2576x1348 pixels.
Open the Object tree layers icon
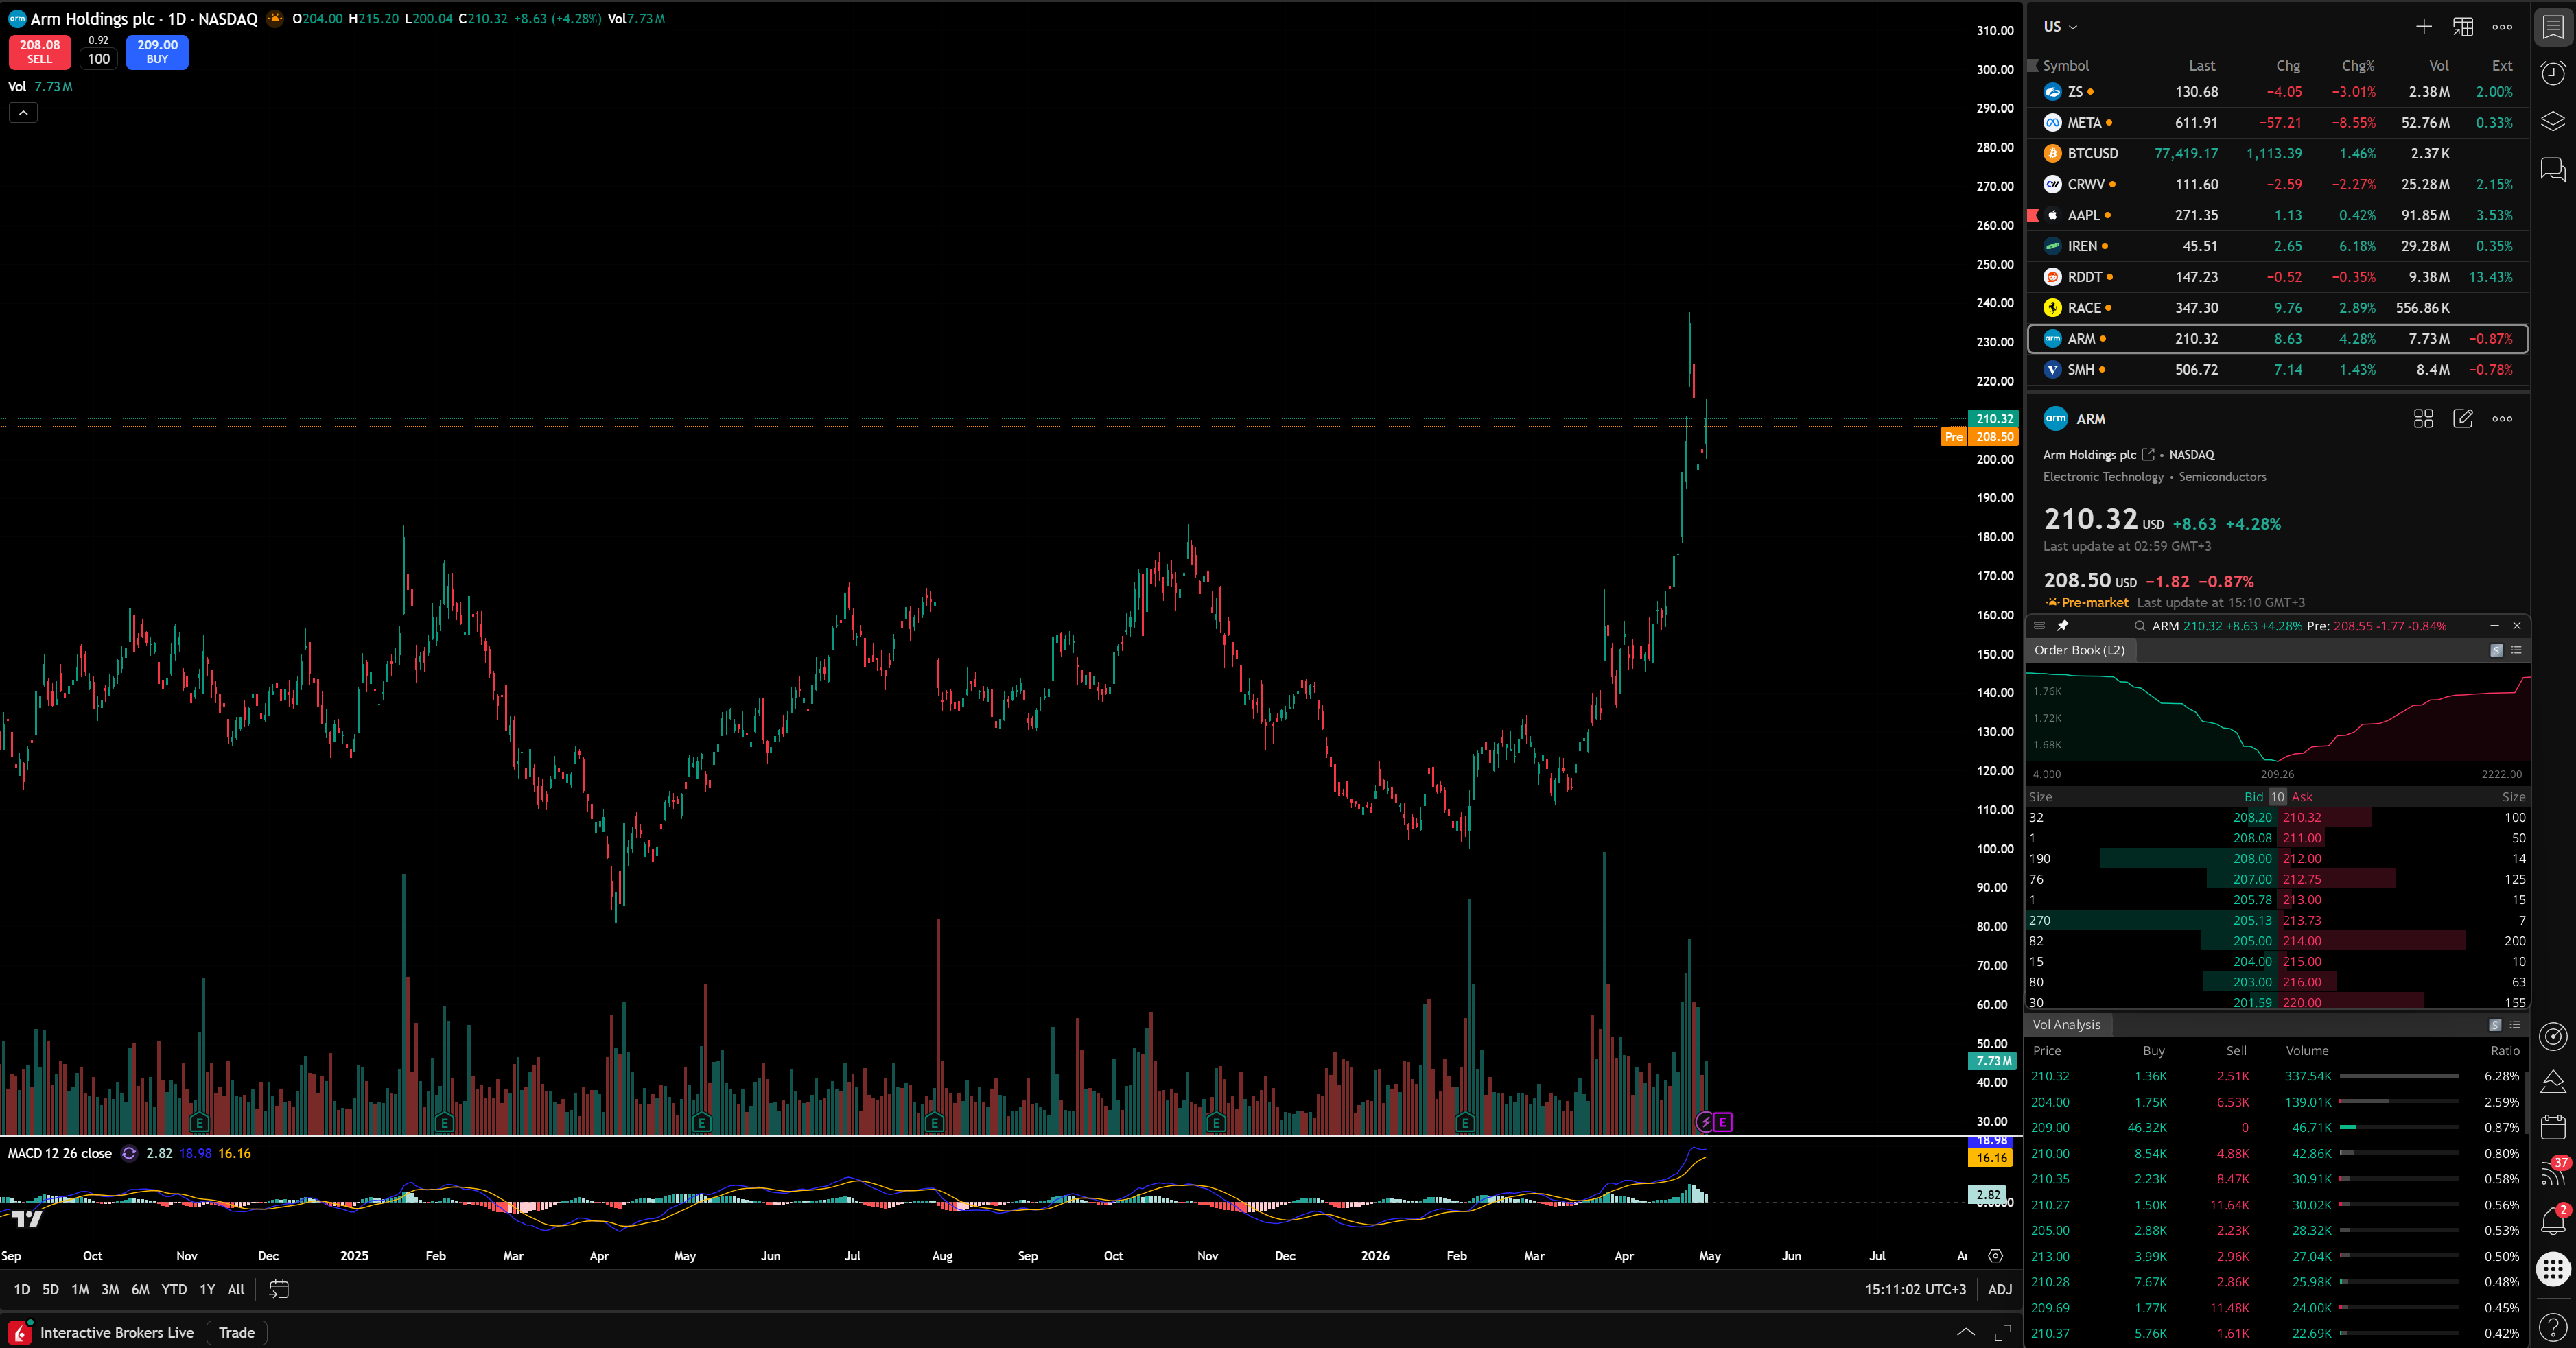tap(2553, 121)
